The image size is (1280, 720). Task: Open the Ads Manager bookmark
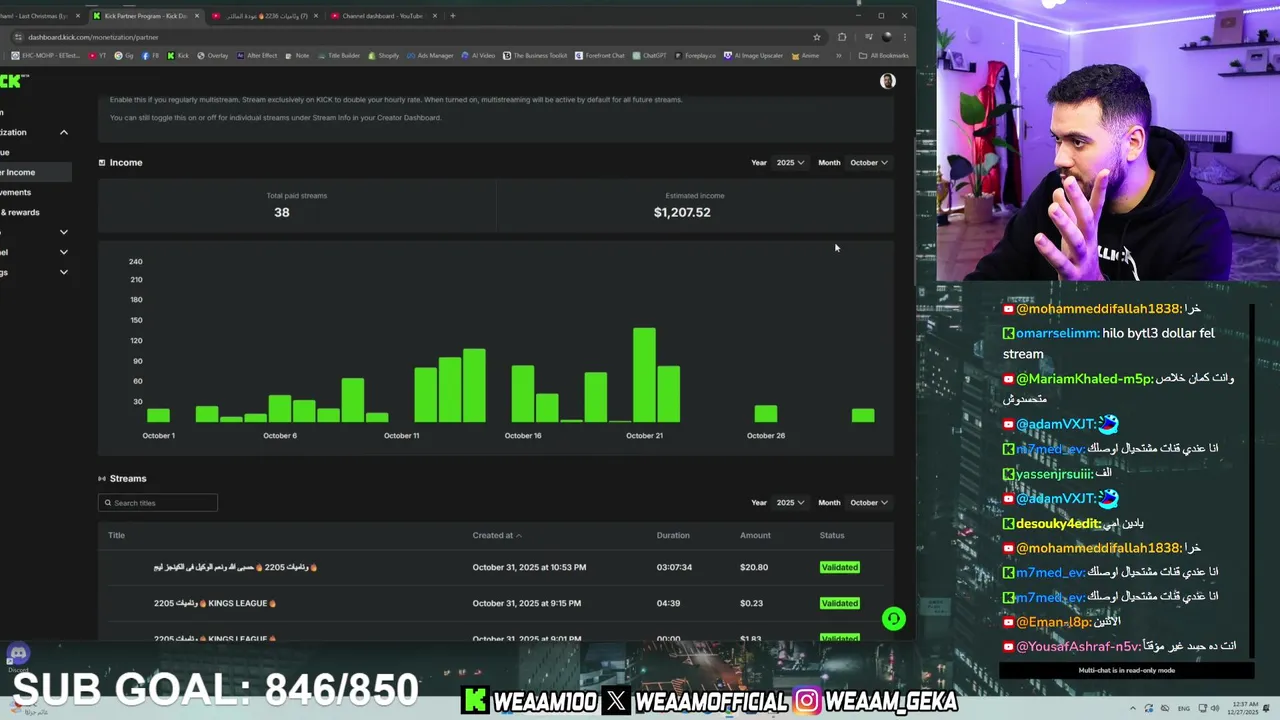coord(429,56)
